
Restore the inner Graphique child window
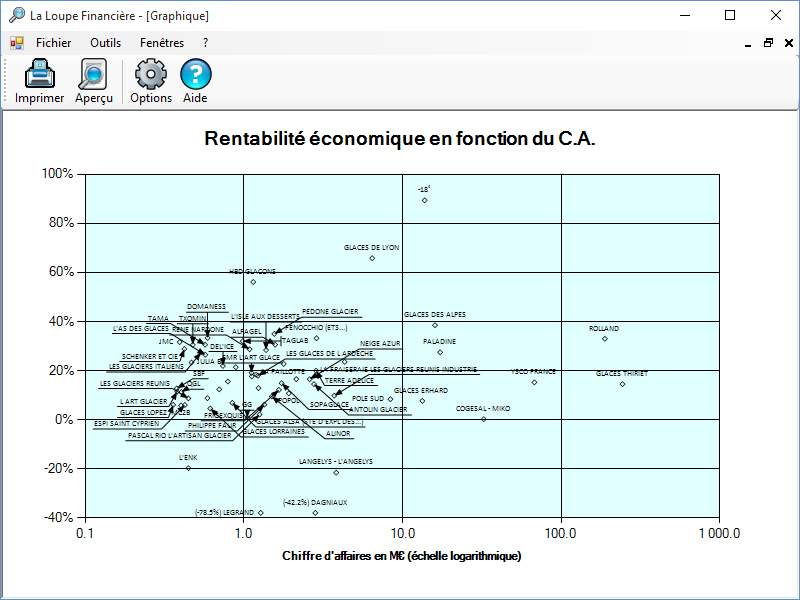tap(768, 43)
